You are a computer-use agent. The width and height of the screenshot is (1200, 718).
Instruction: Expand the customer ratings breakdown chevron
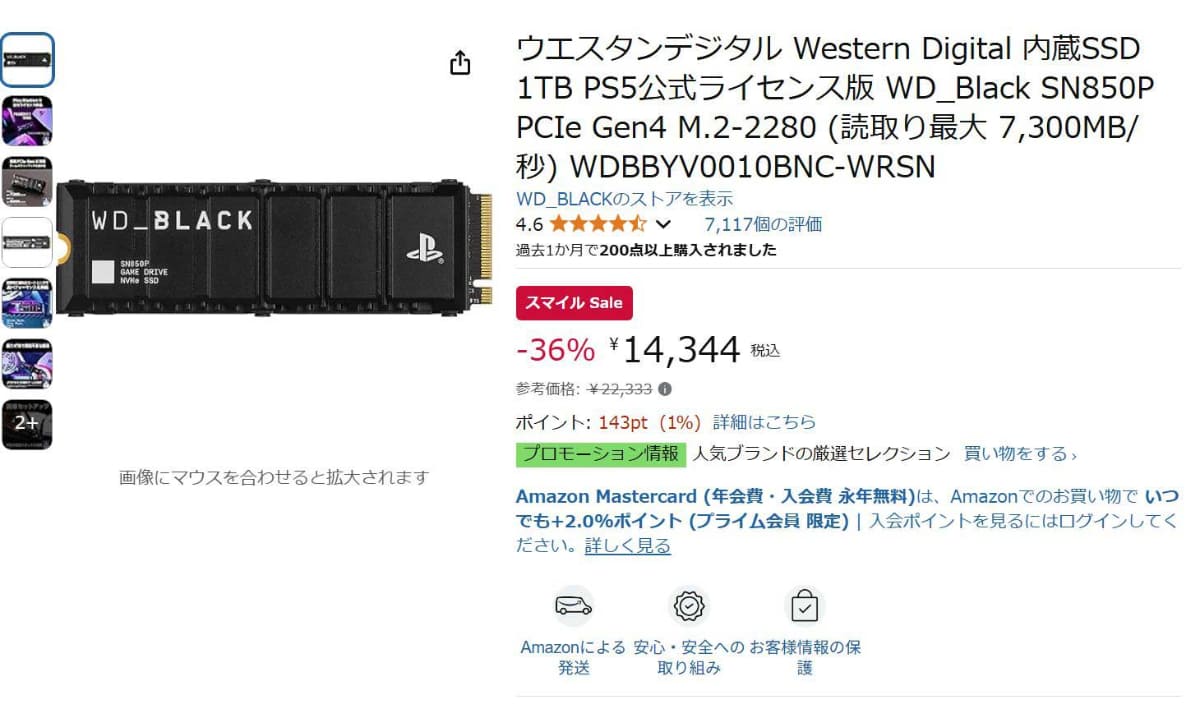[662, 224]
